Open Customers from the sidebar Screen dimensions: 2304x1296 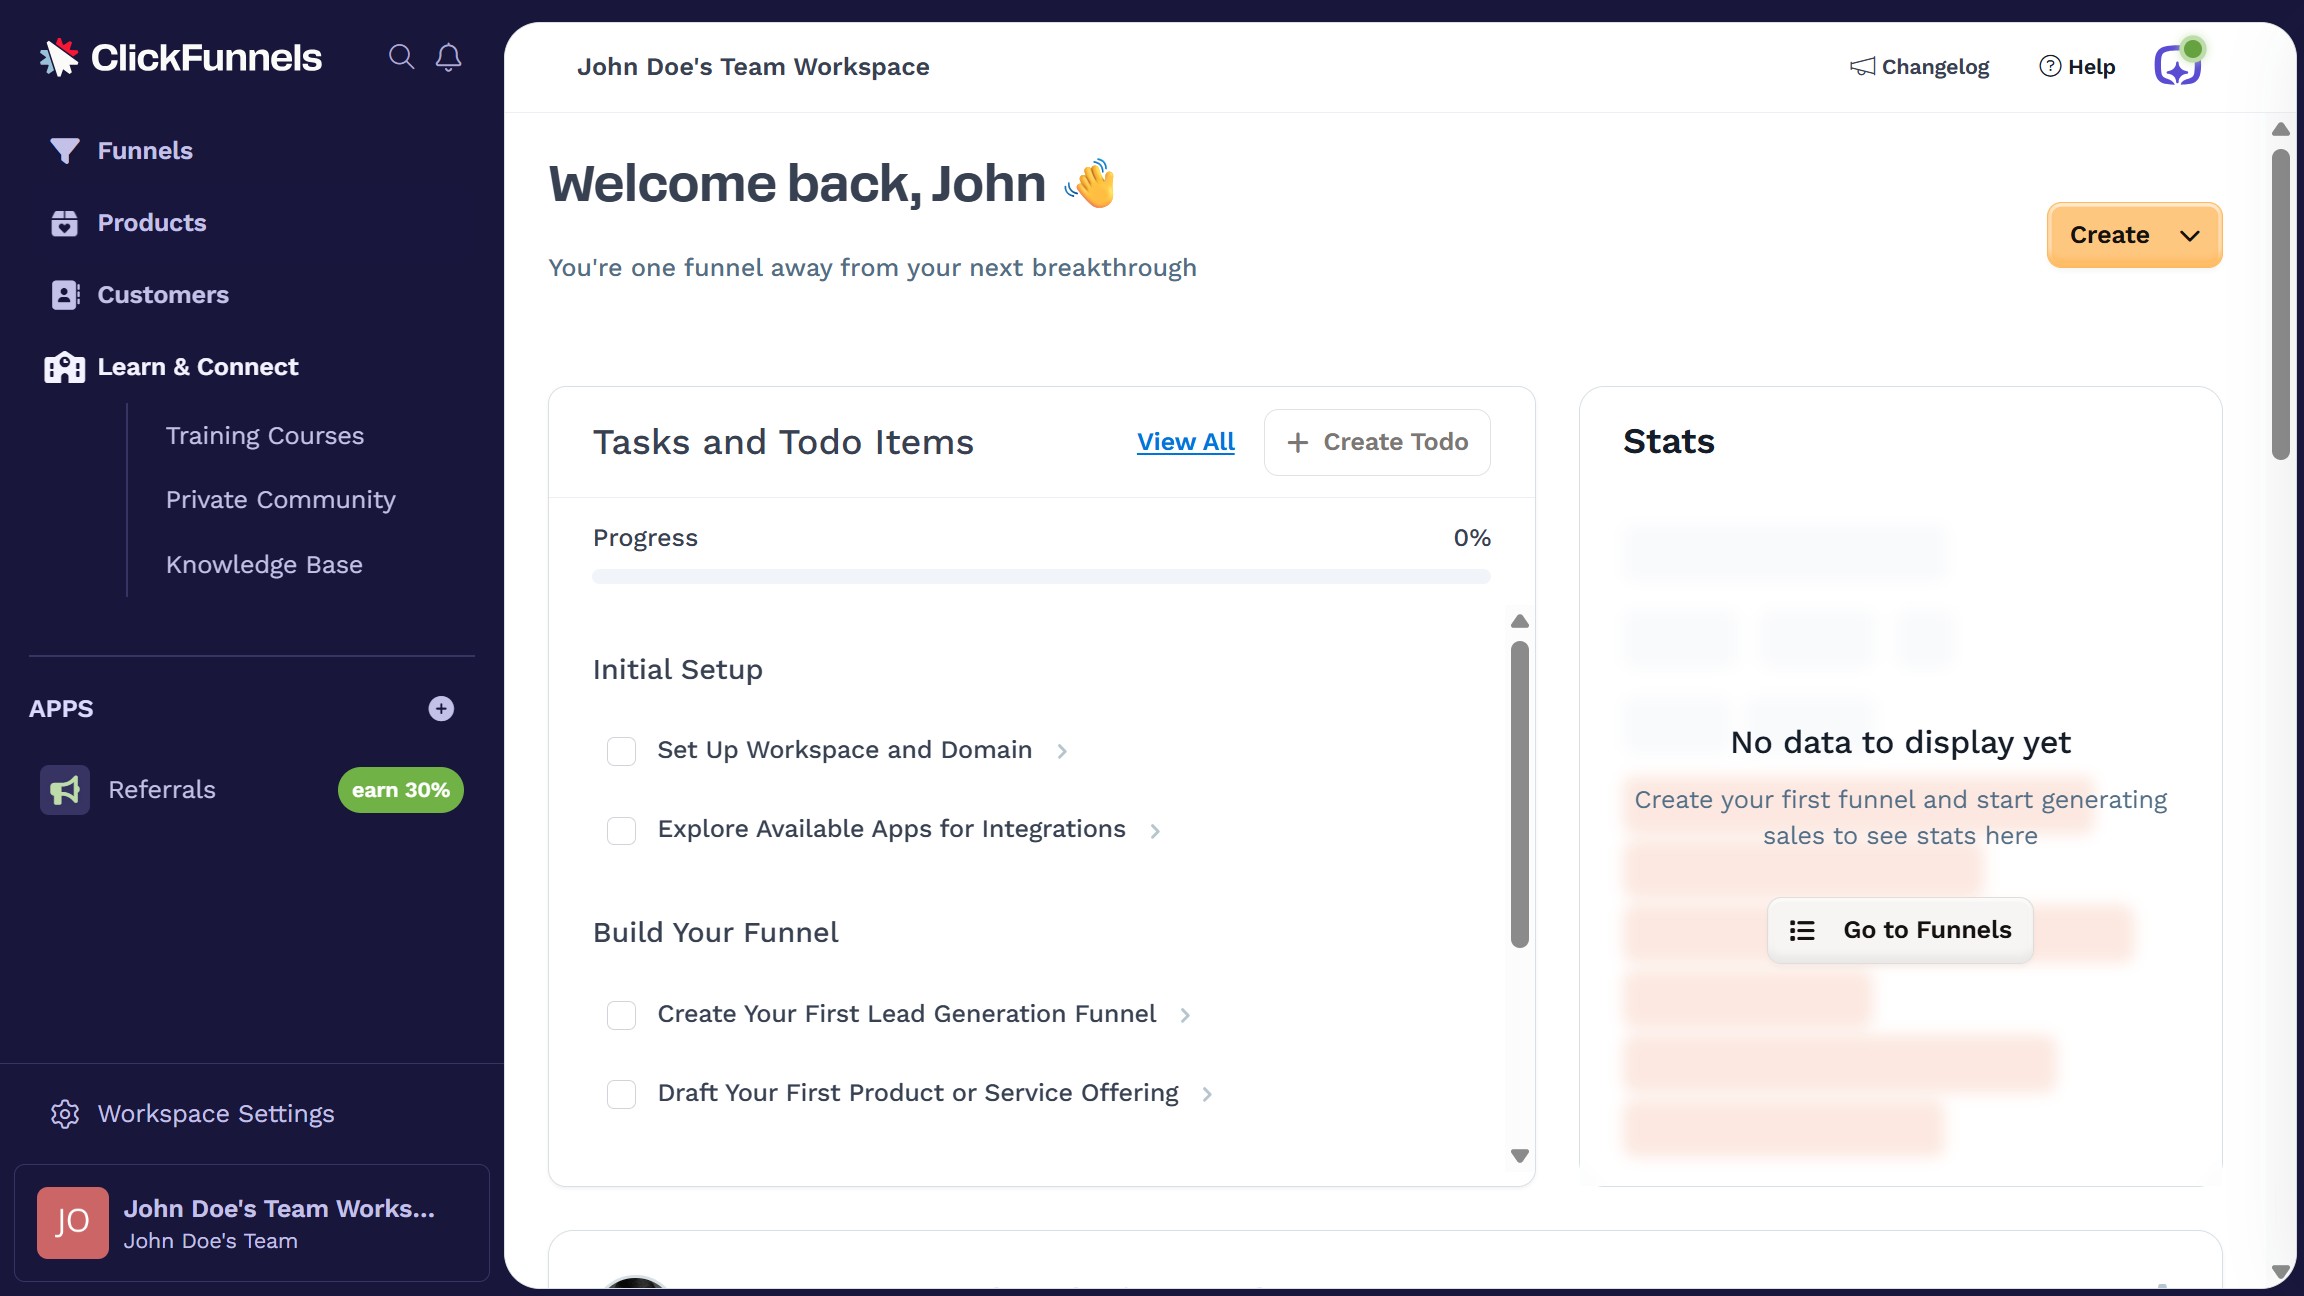click(x=162, y=294)
